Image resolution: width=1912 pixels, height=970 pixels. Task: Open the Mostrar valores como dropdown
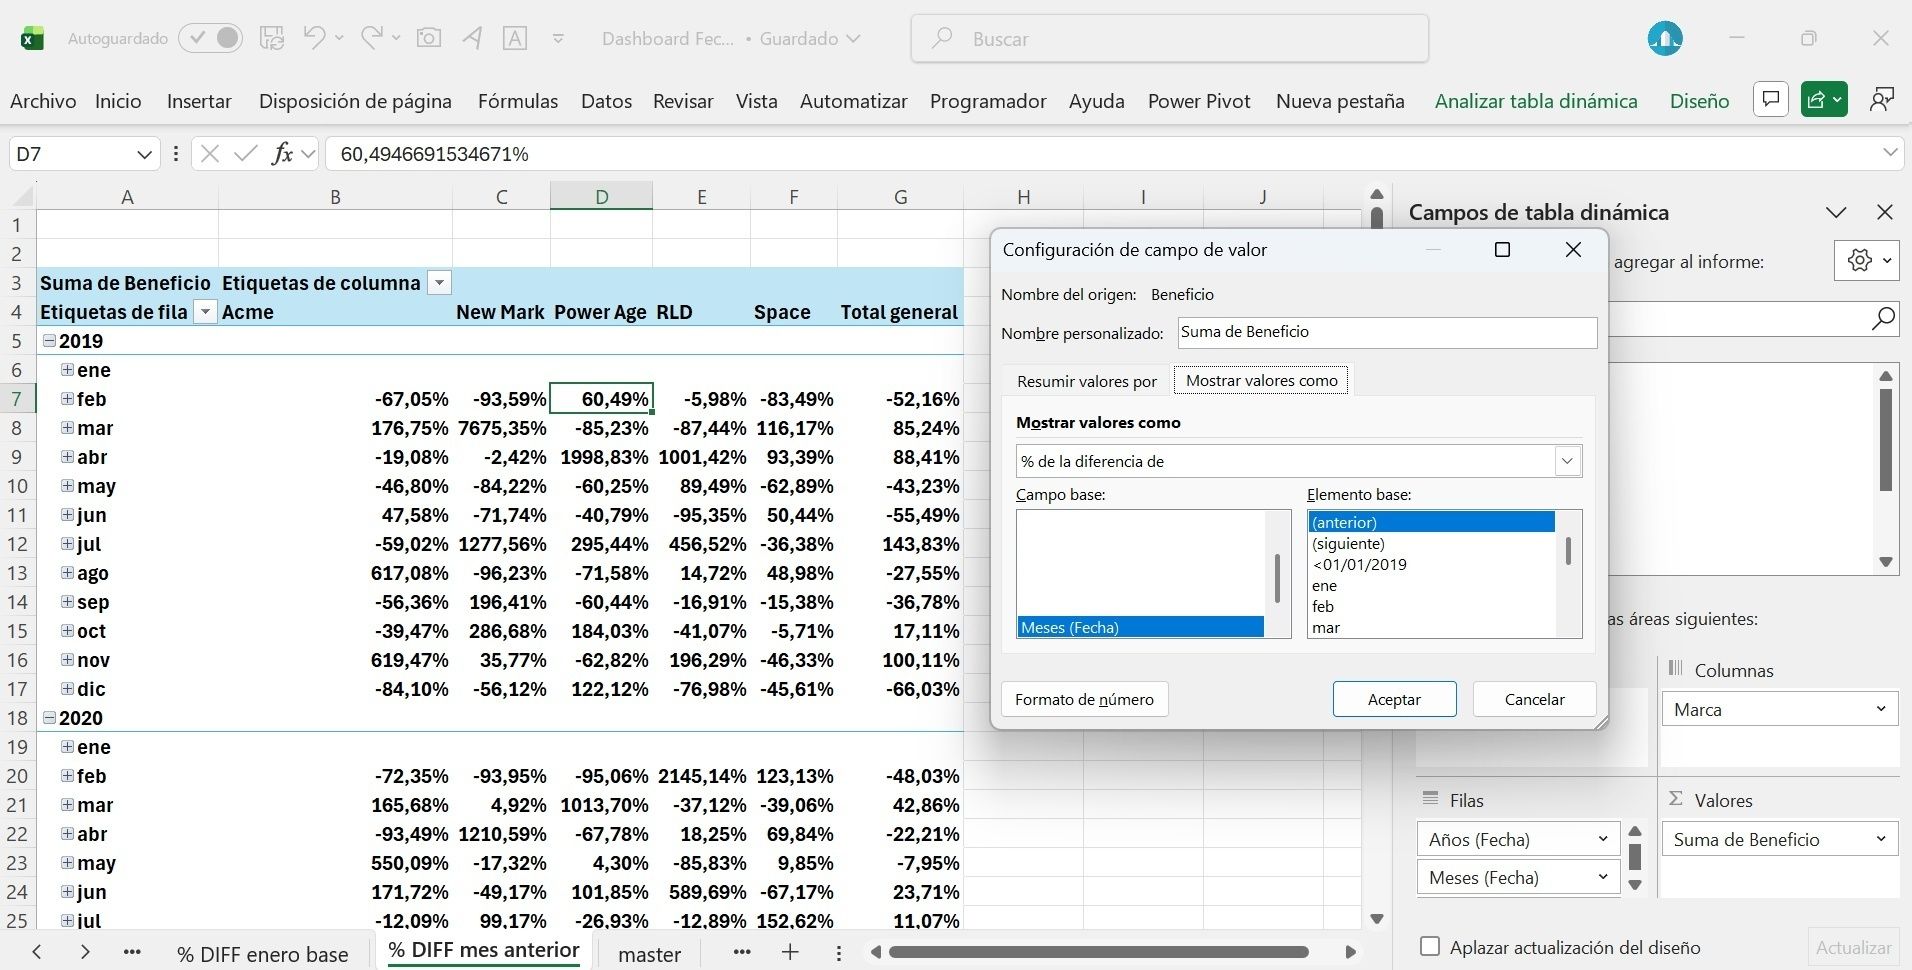(x=1567, y=461)
